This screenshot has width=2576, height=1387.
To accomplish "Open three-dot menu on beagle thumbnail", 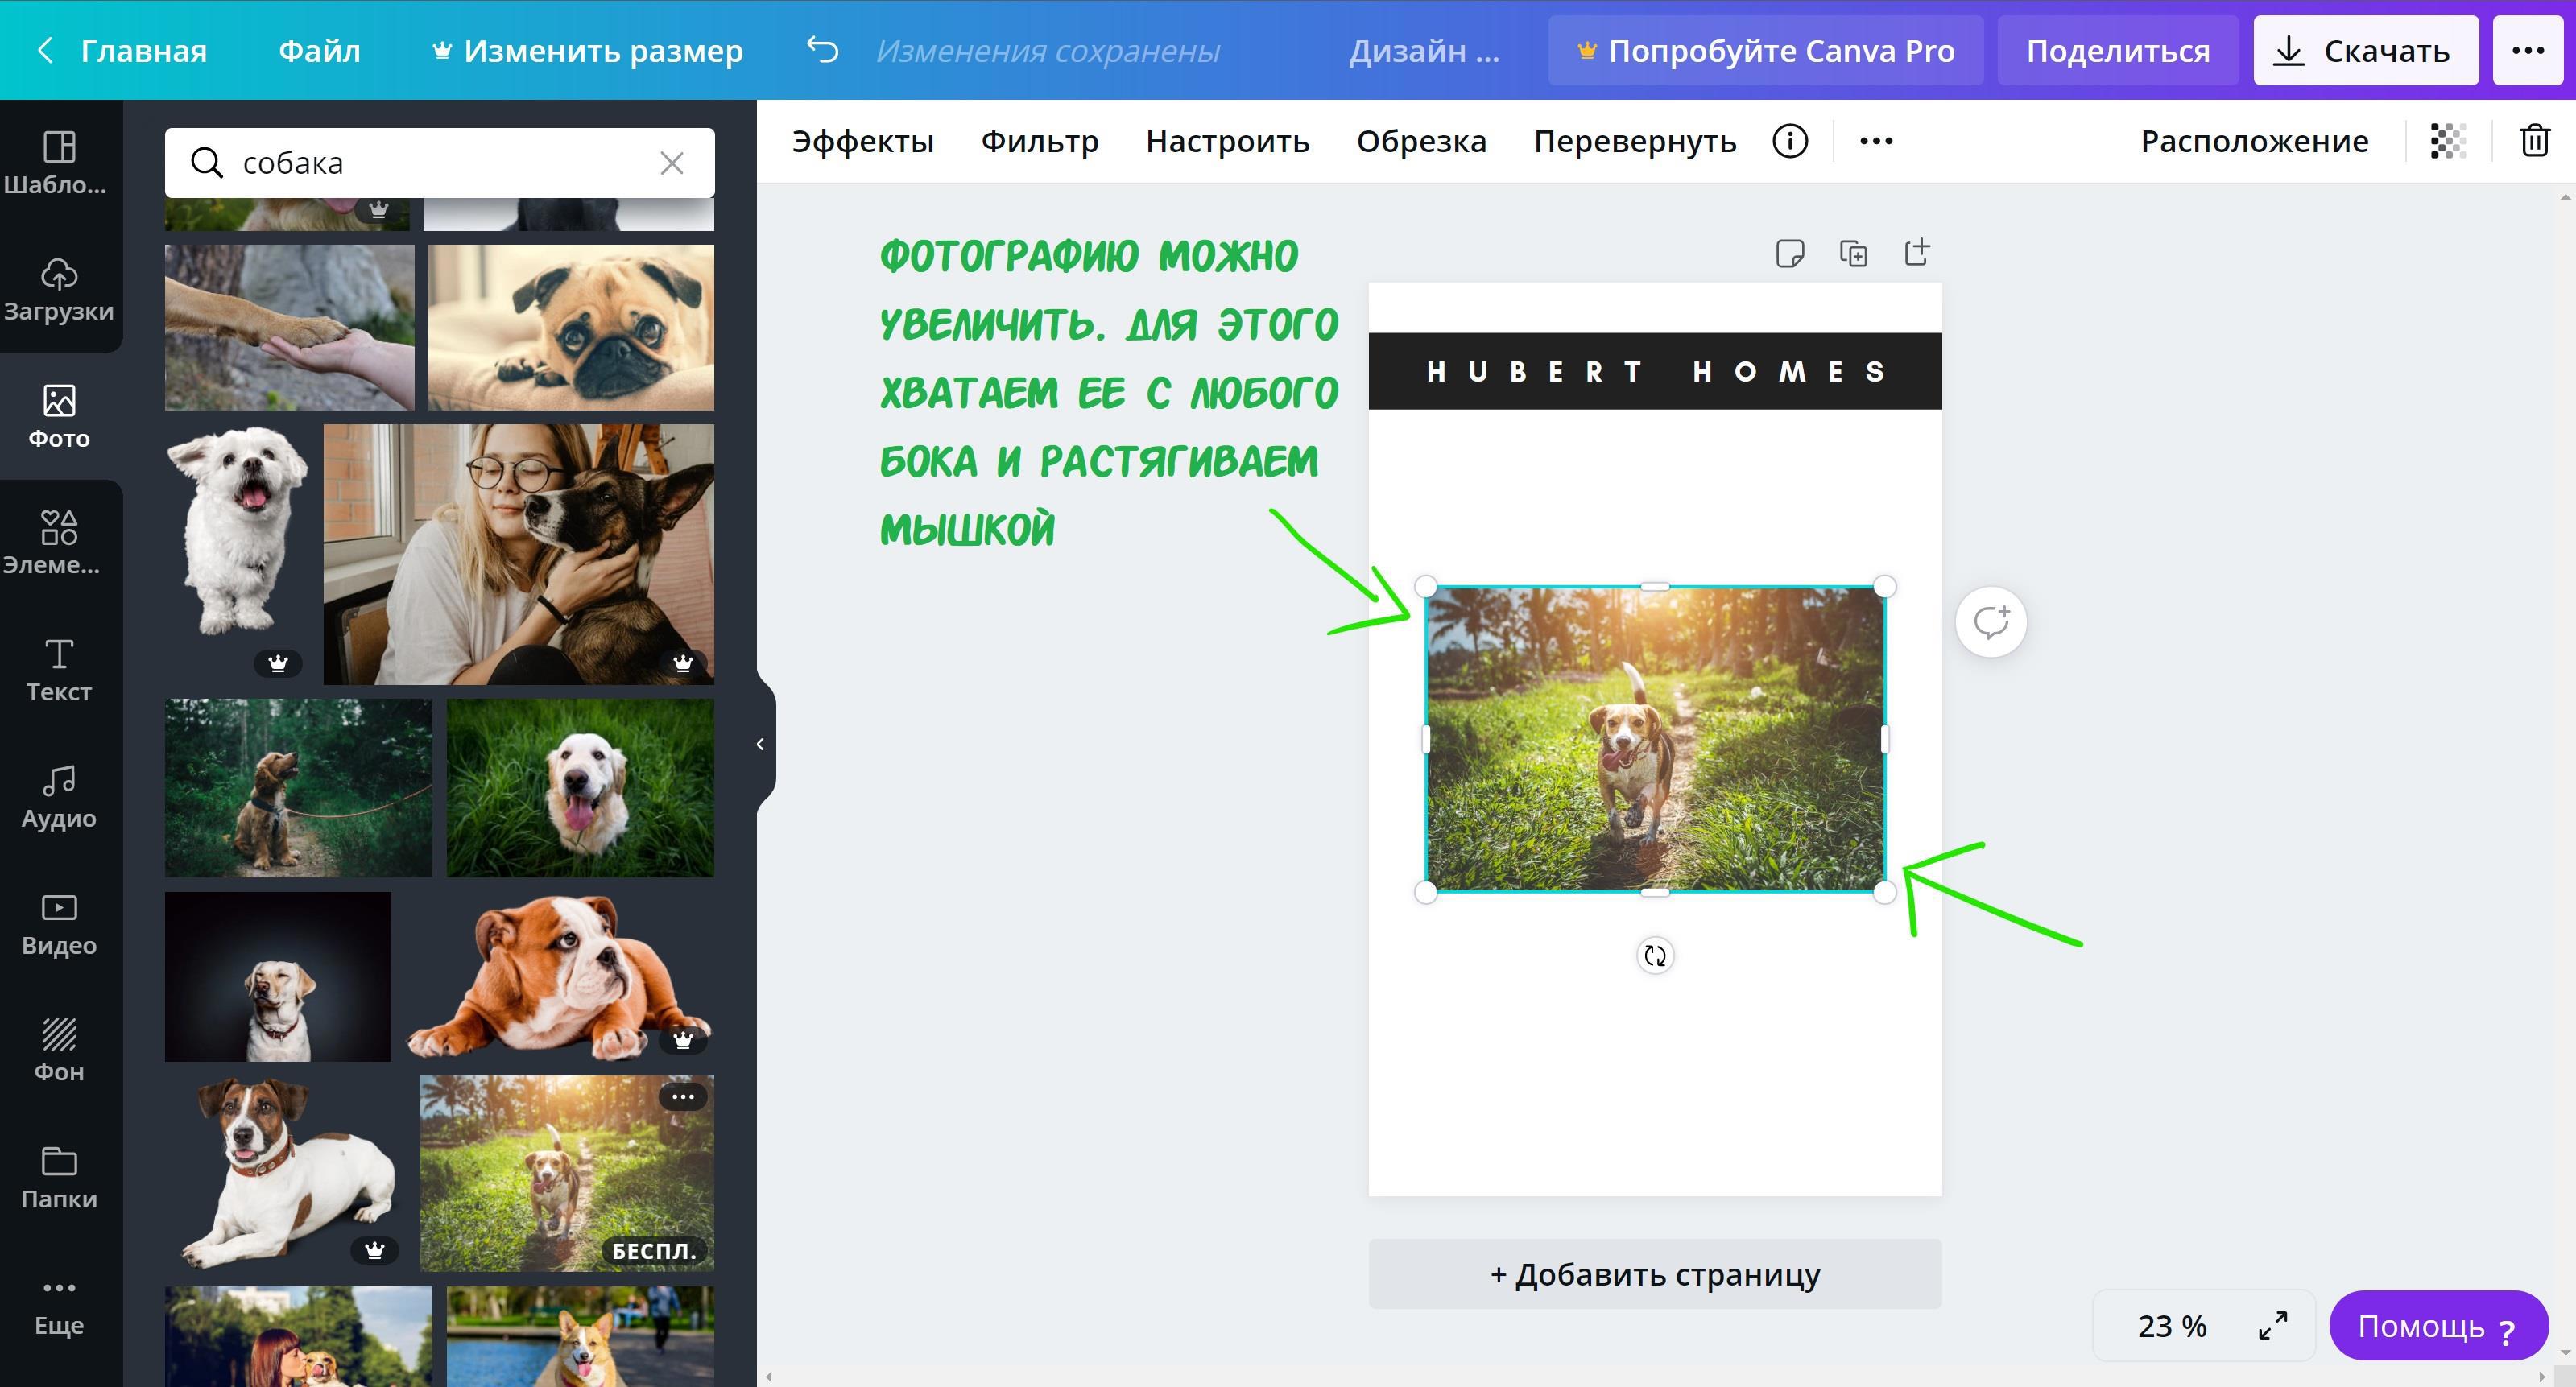I will (x=683, y=1097).
